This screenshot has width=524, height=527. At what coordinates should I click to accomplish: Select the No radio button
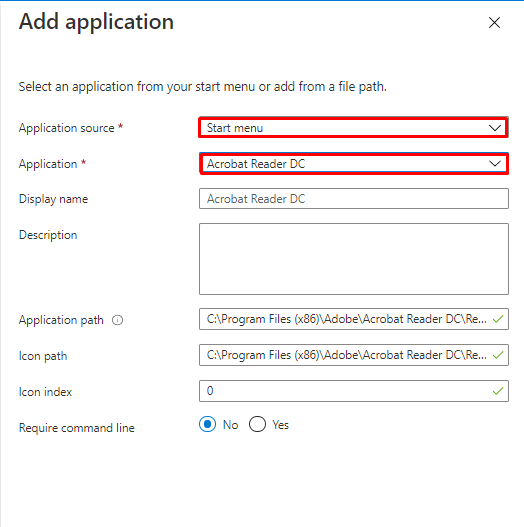point(207,424)
